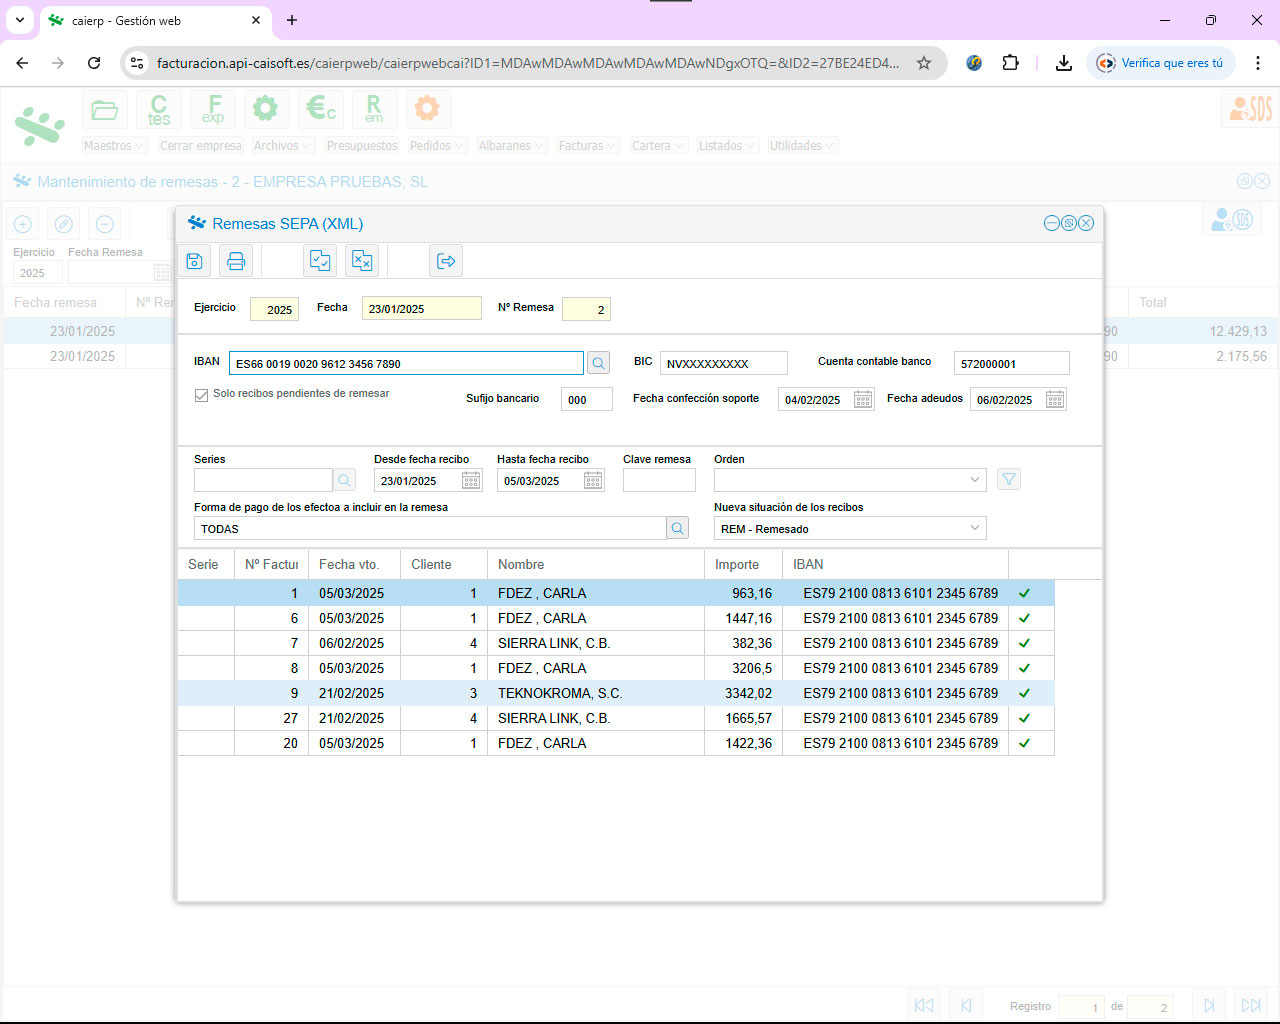Click the Clave remesa field
Image resolution: width=1280 pixels, height=1024 pixels.
point(659,480)
